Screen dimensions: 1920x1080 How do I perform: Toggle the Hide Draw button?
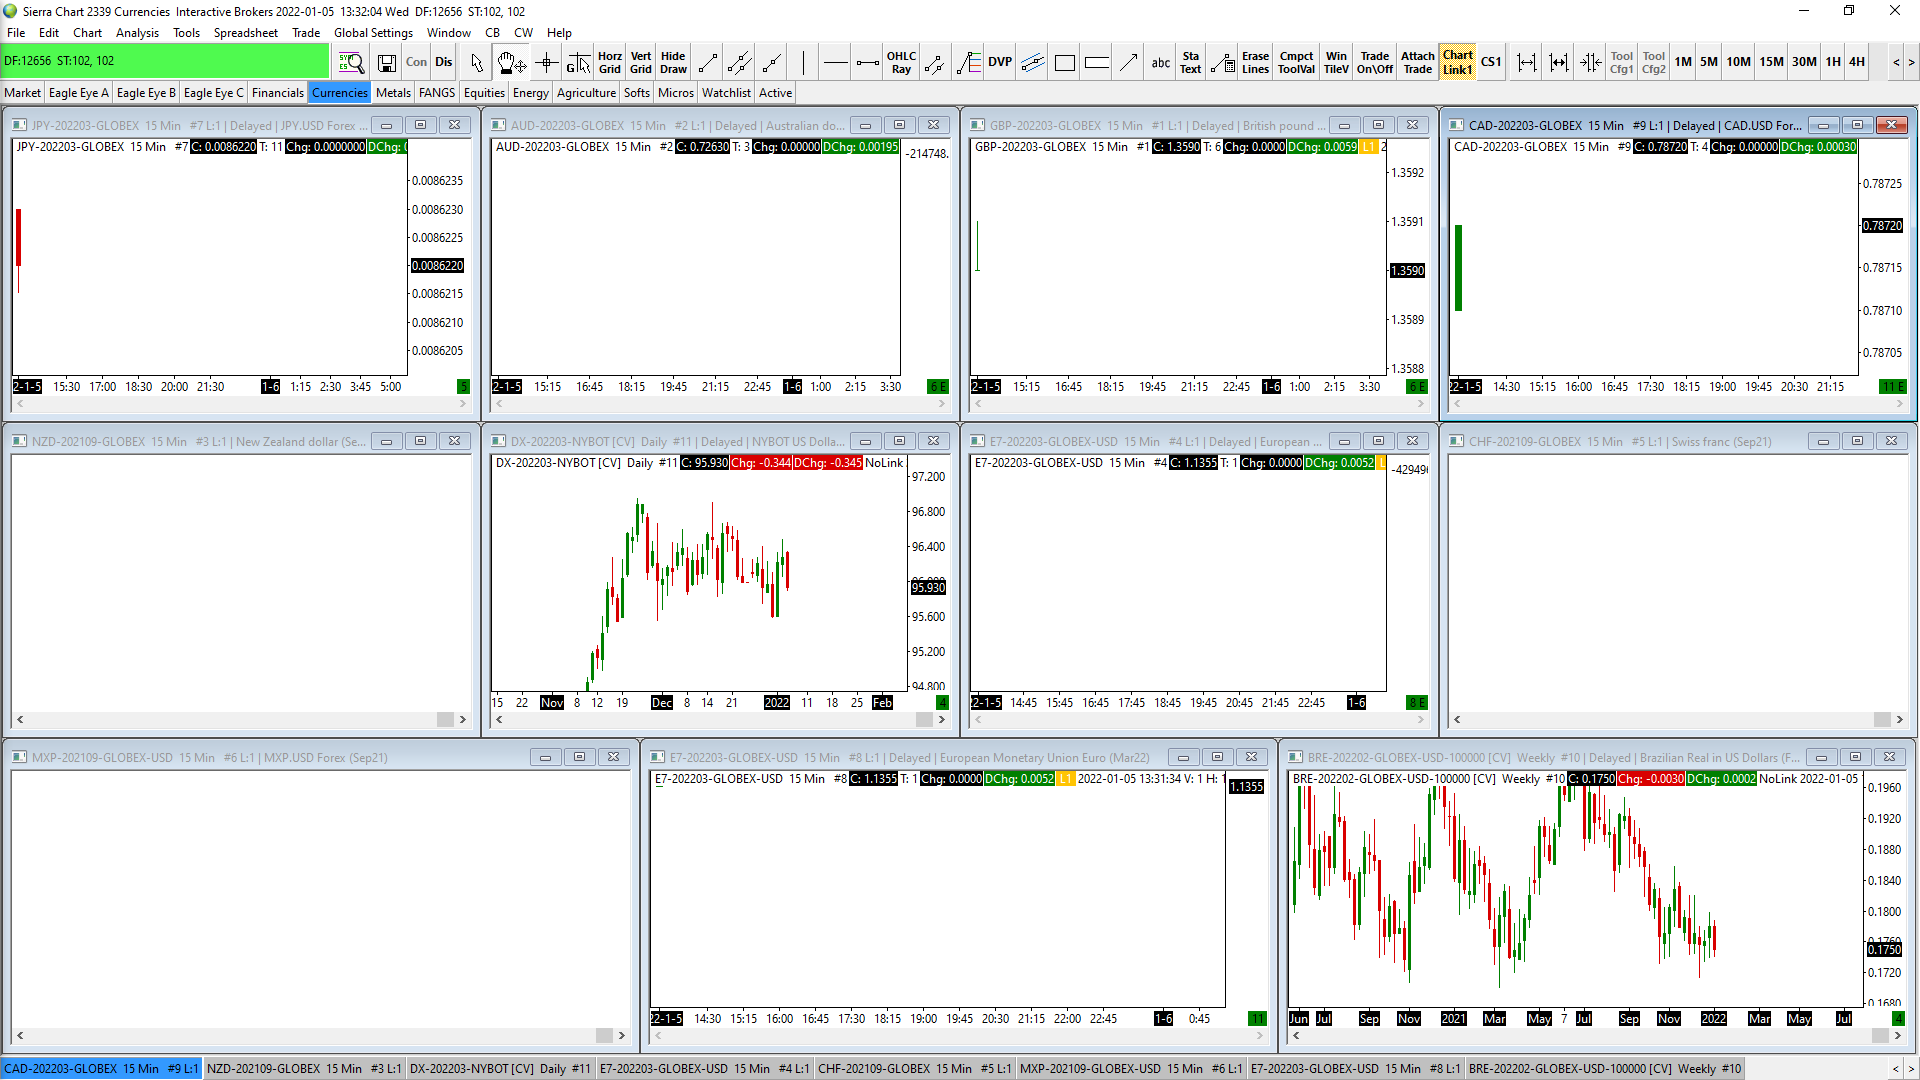point(673,62)
